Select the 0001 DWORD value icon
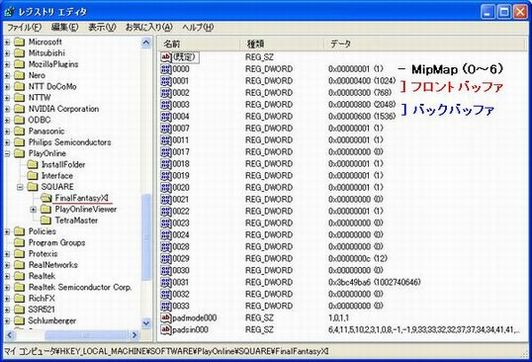This screenshot has height=362, width=532. 166,81
